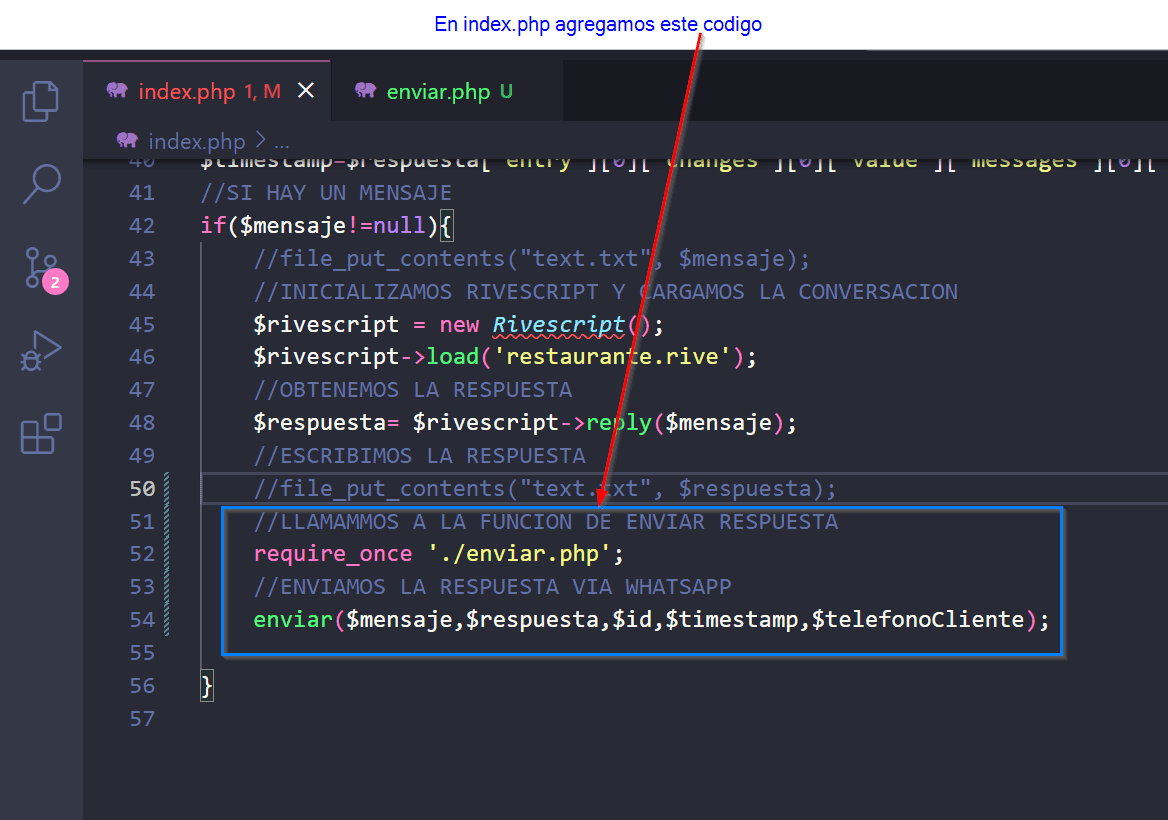The image size is (1168, 820).
Task: Click the green change indicator beside line 52
Action: pyautogui.click(x=166, y=553)
